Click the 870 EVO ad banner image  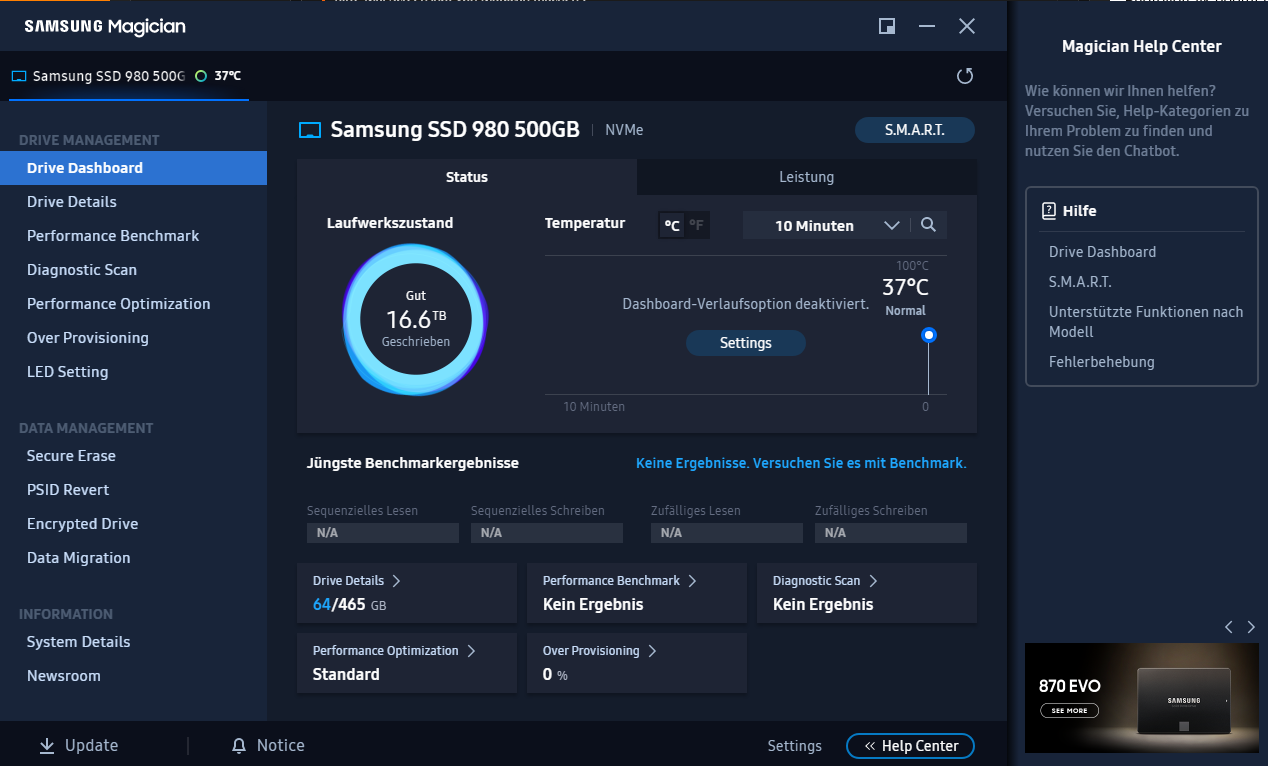point(1142,698)
